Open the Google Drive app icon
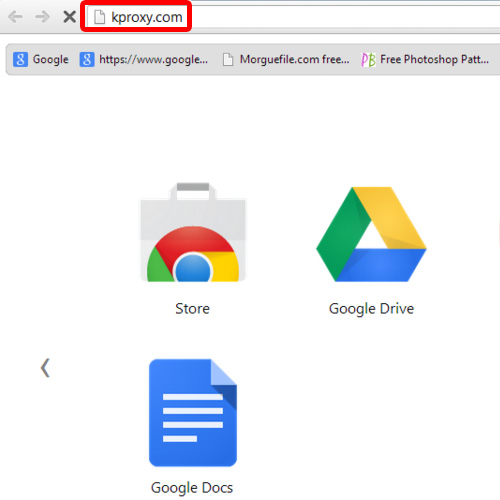 click(x=371, y=234)
